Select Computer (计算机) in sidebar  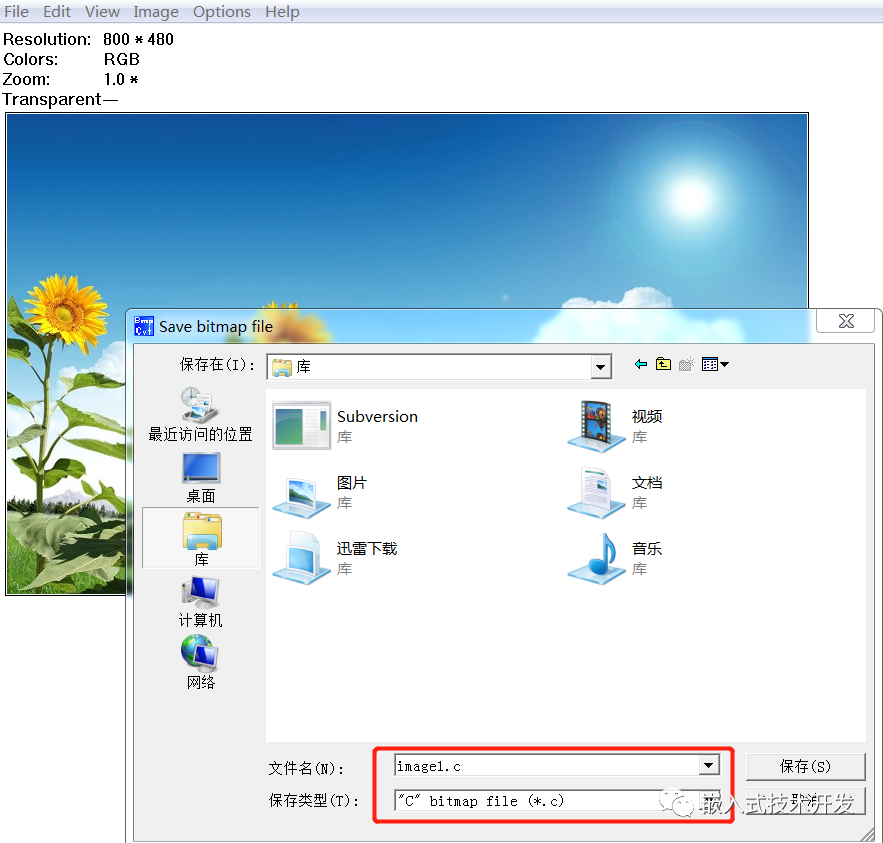pyautogui.click(x=200, y=602)
